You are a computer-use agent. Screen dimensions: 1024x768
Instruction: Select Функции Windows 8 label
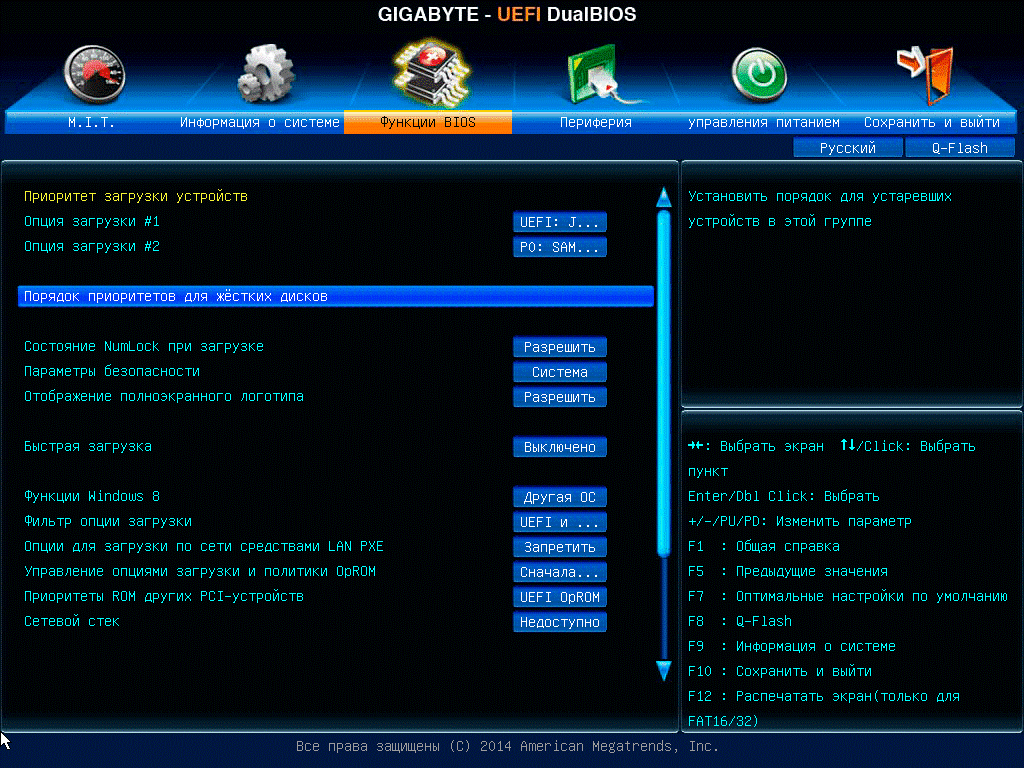[91, 496]
